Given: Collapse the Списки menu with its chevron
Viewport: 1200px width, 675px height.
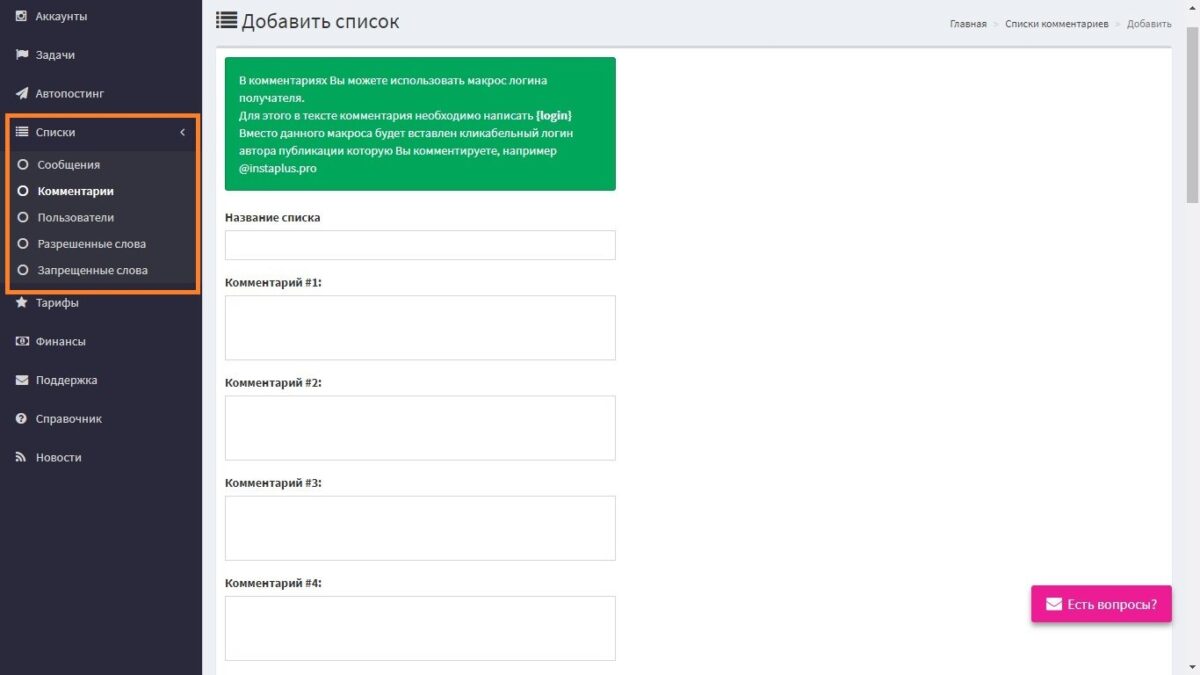Looking at the screenshot, I should click(182, 132).
